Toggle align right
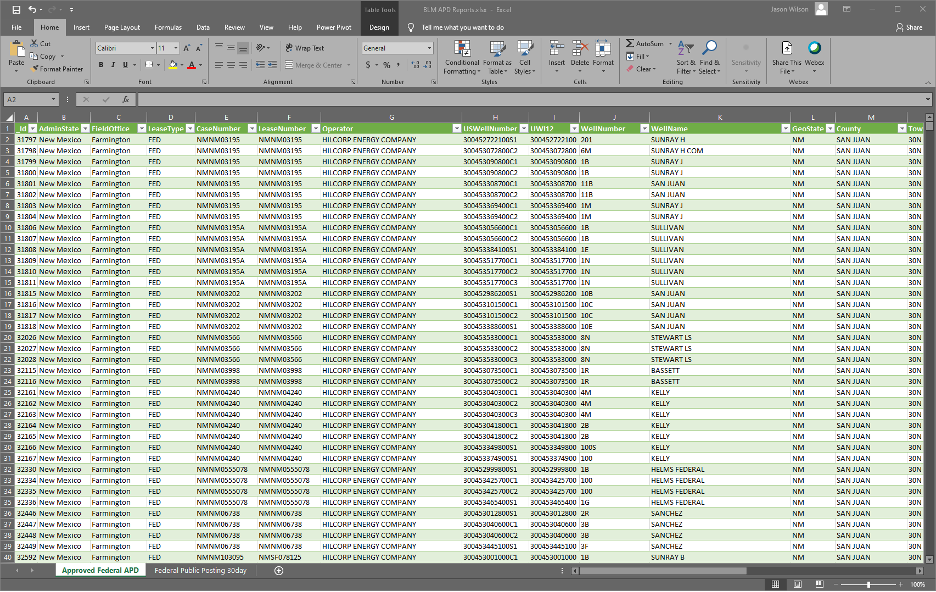 coord(243,64)
